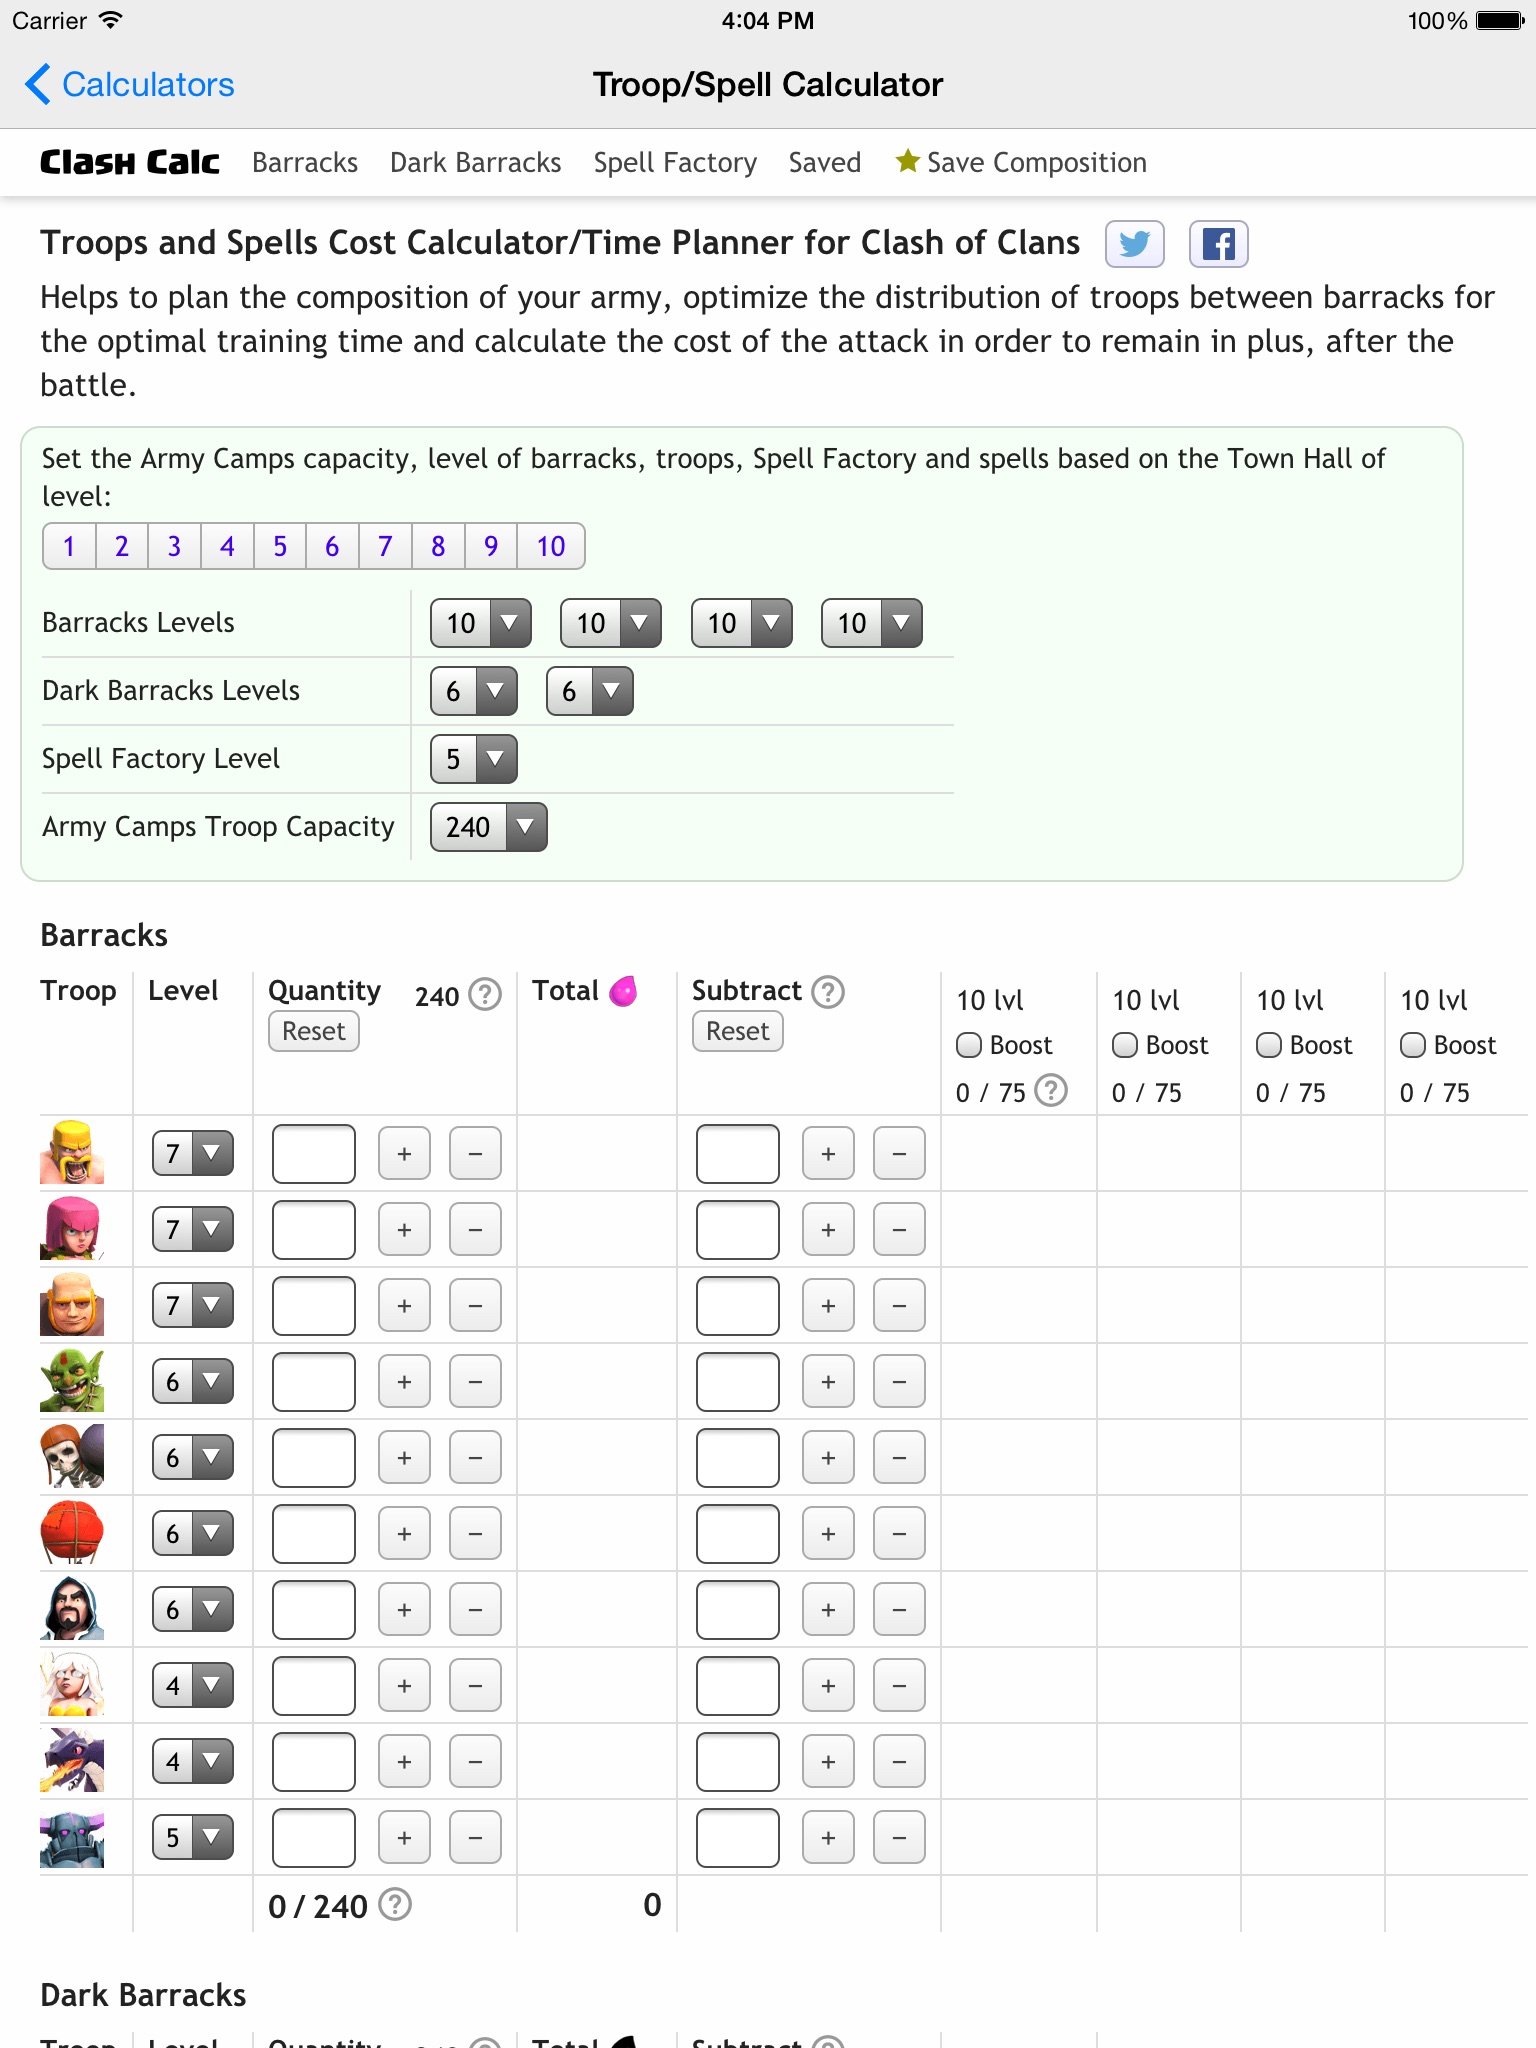This screenshot has height=2048, width=1536.
Task: Click the Goblin troop icon
Action: coord(72,1380)
